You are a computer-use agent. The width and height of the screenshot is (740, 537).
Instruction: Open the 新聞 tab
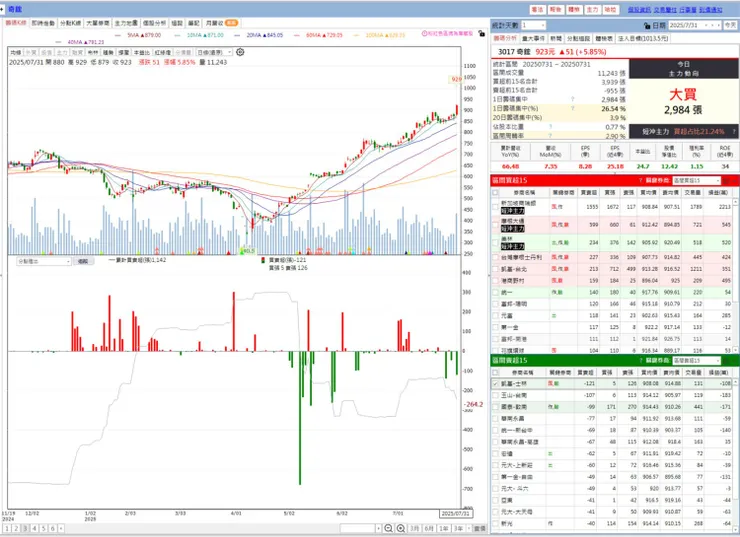coord(555,38)
